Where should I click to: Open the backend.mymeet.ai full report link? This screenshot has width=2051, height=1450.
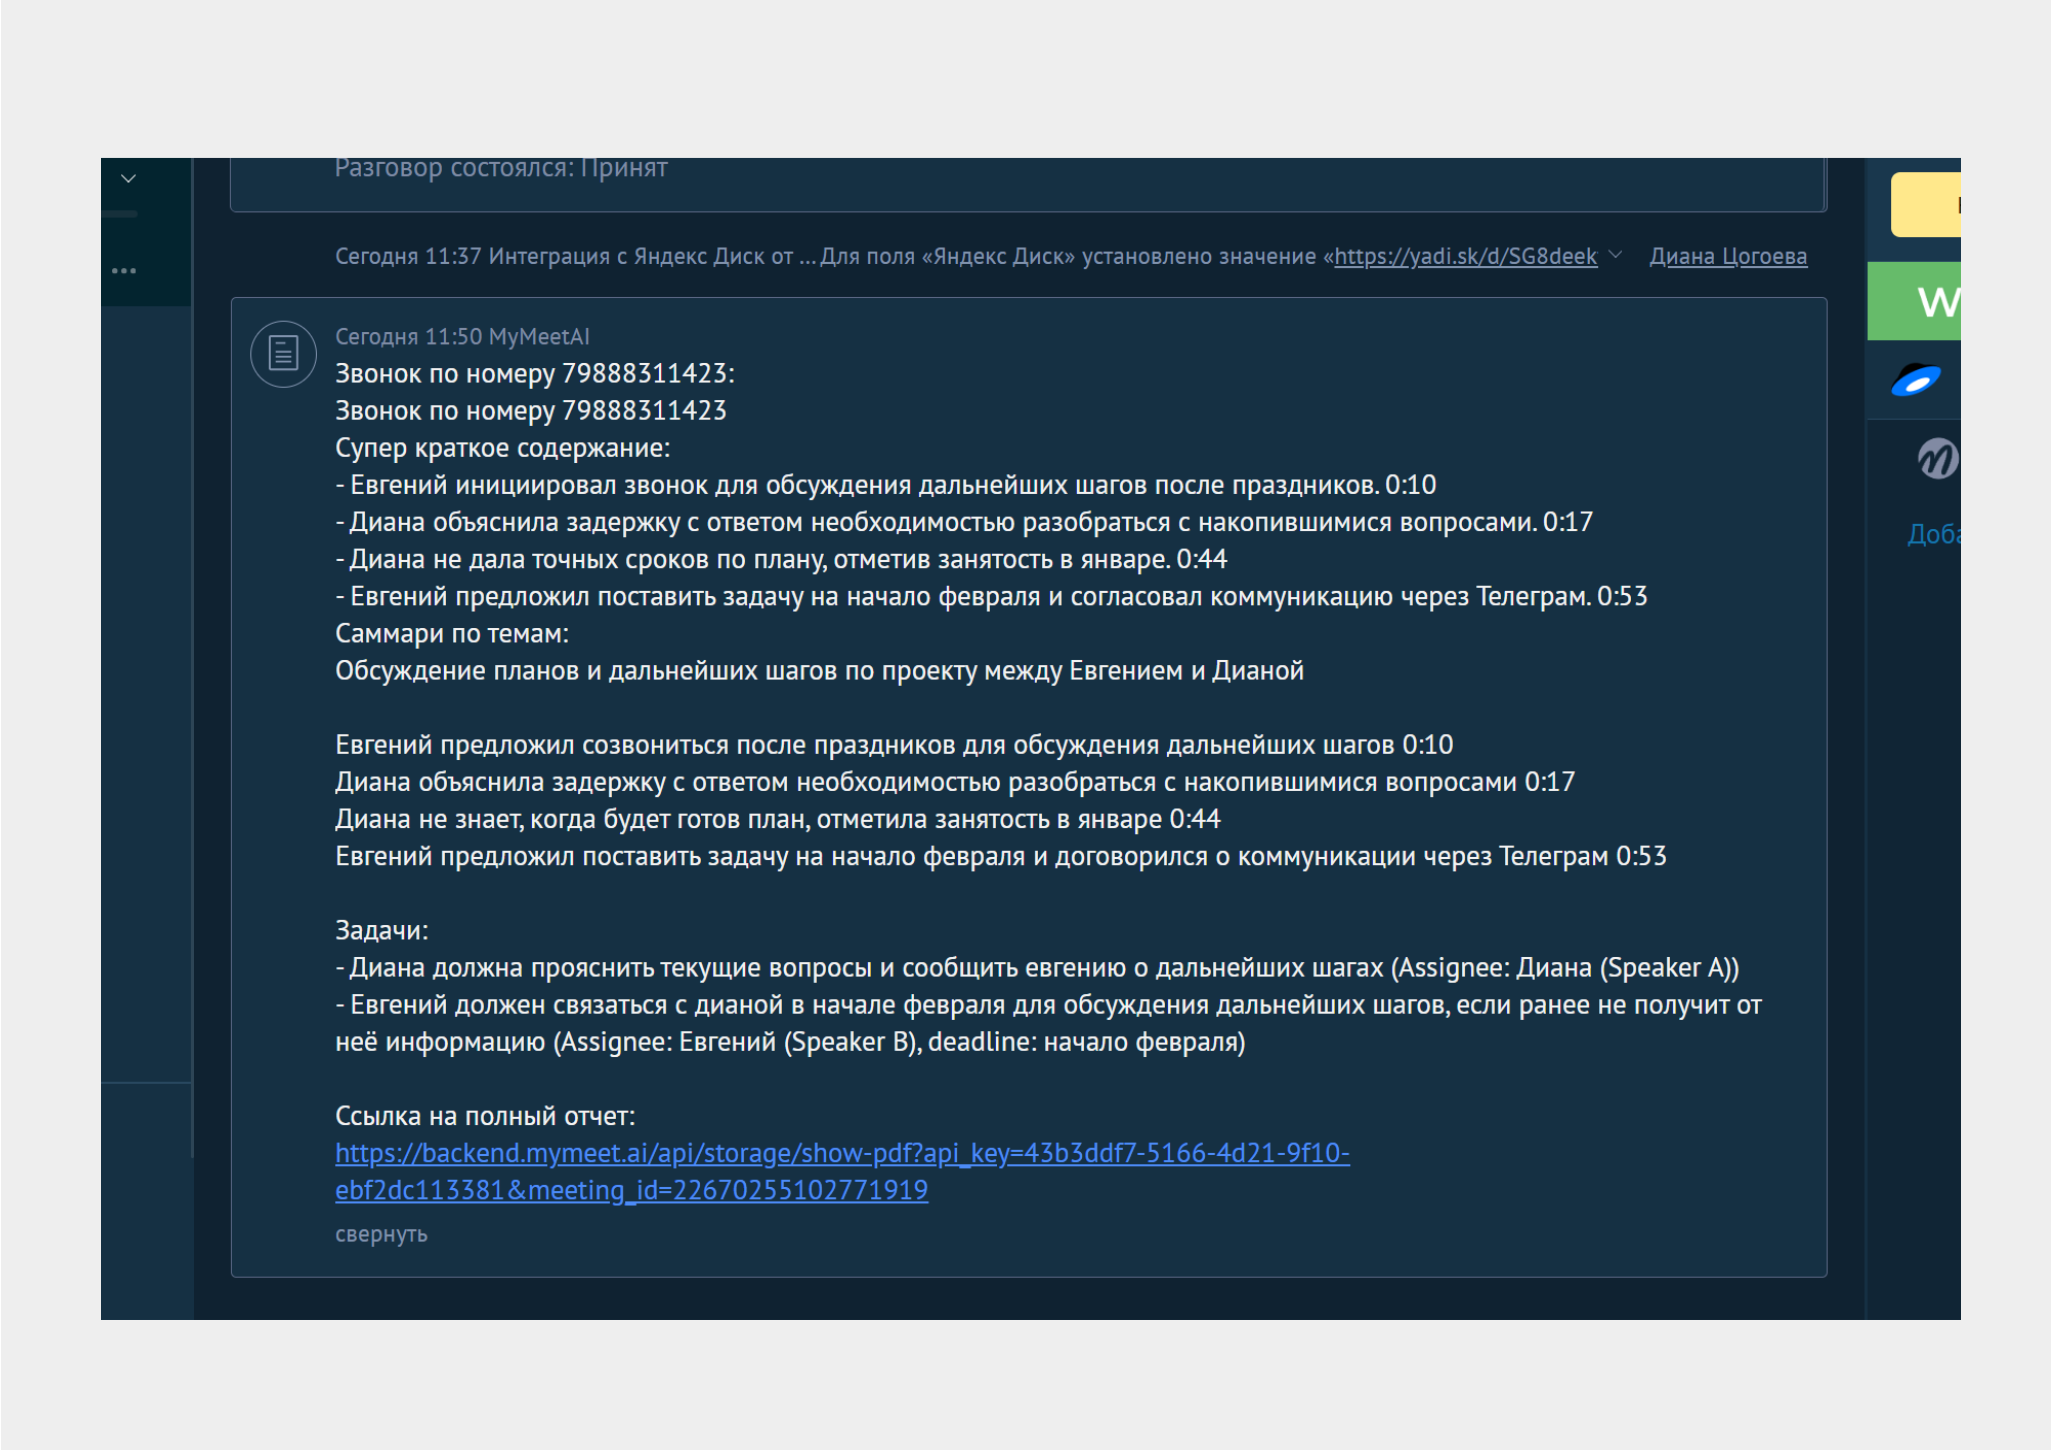tap(841, 1154)
